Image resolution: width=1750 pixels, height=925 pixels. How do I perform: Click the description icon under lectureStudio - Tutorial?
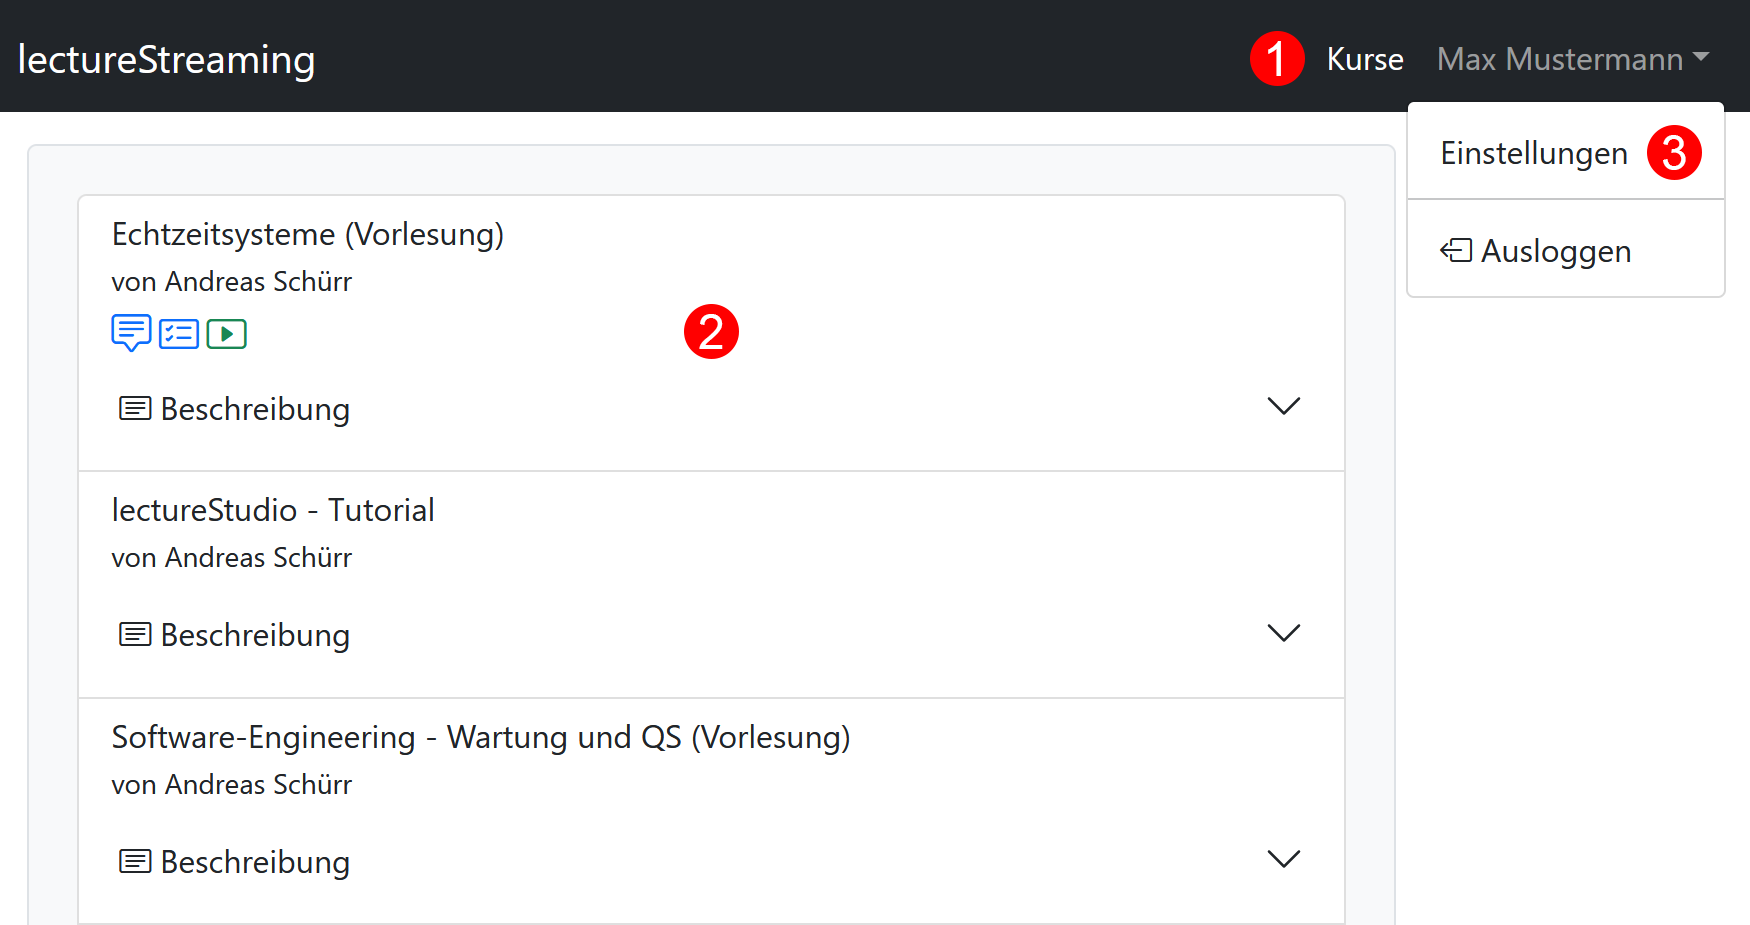[135, 634]
